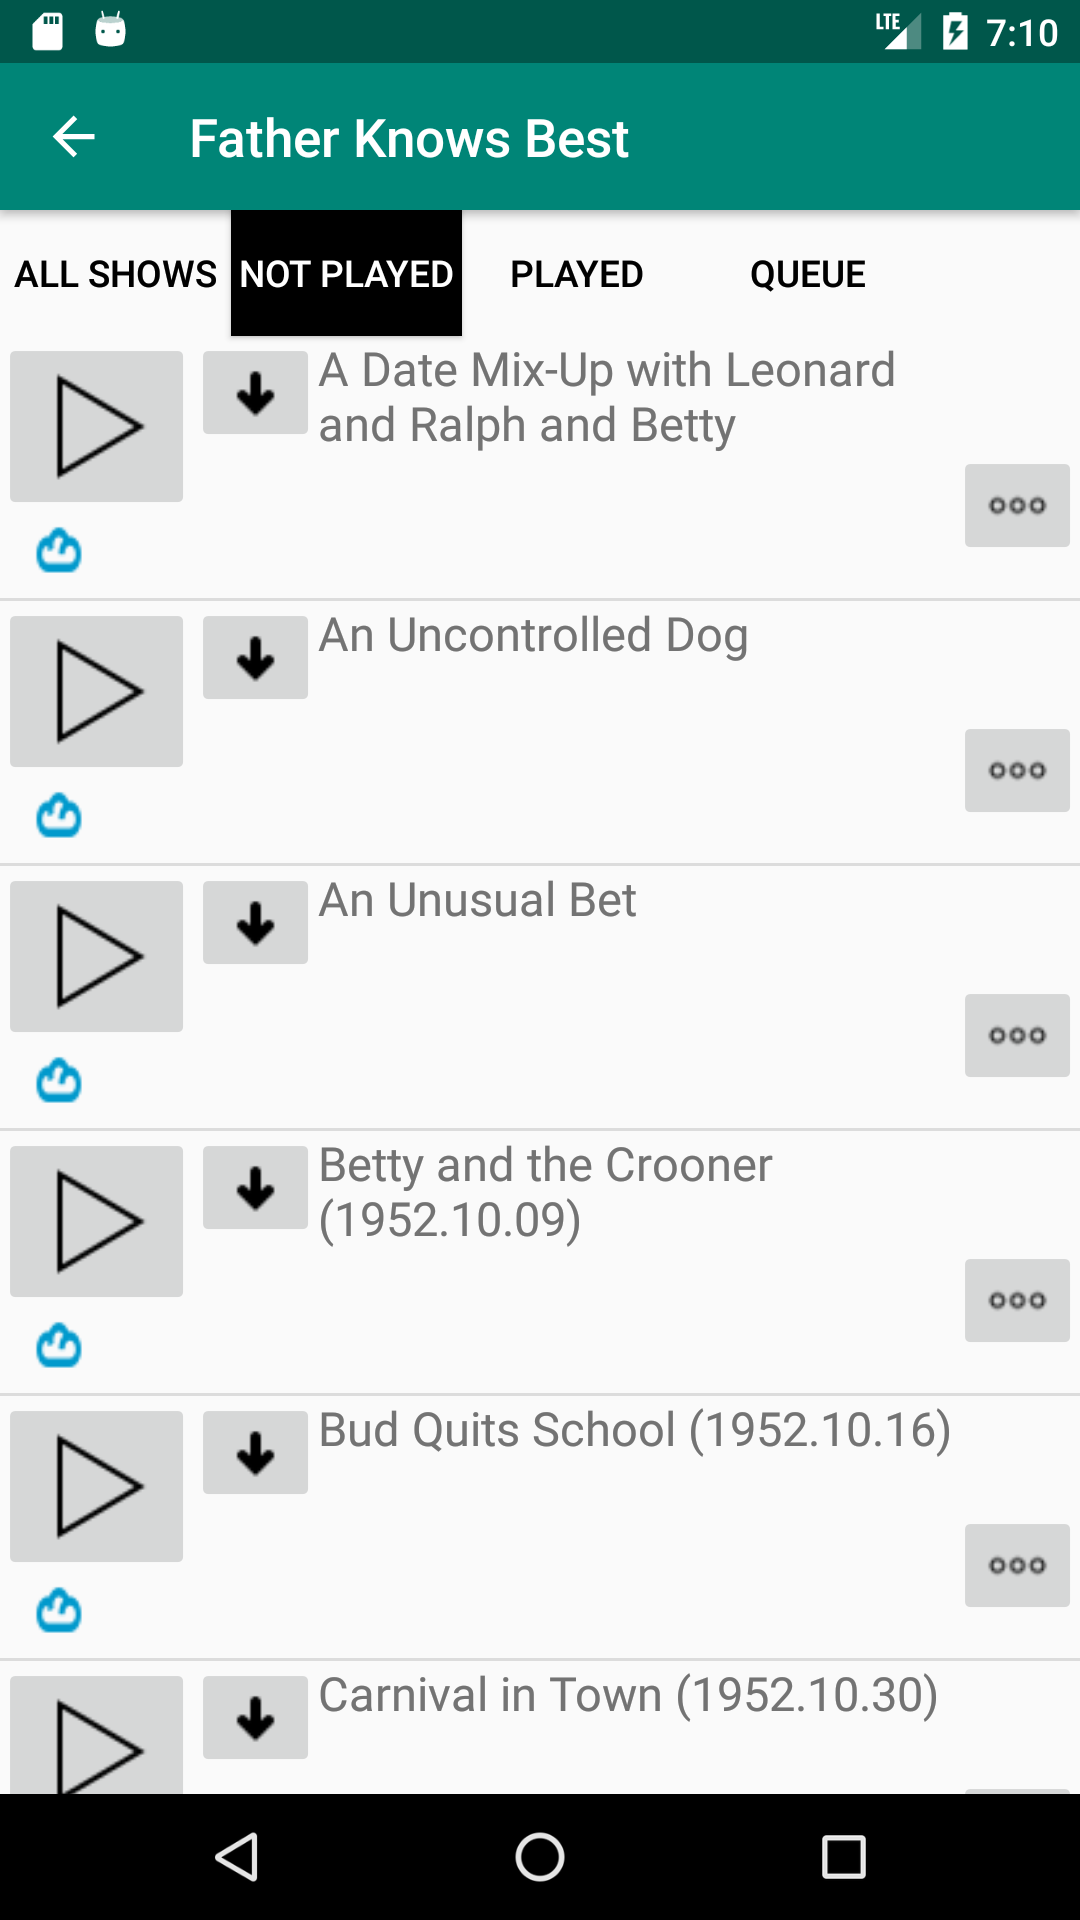Switch to the Played tab
This screenshot has width=1080, height=1920.
(576, 274)
